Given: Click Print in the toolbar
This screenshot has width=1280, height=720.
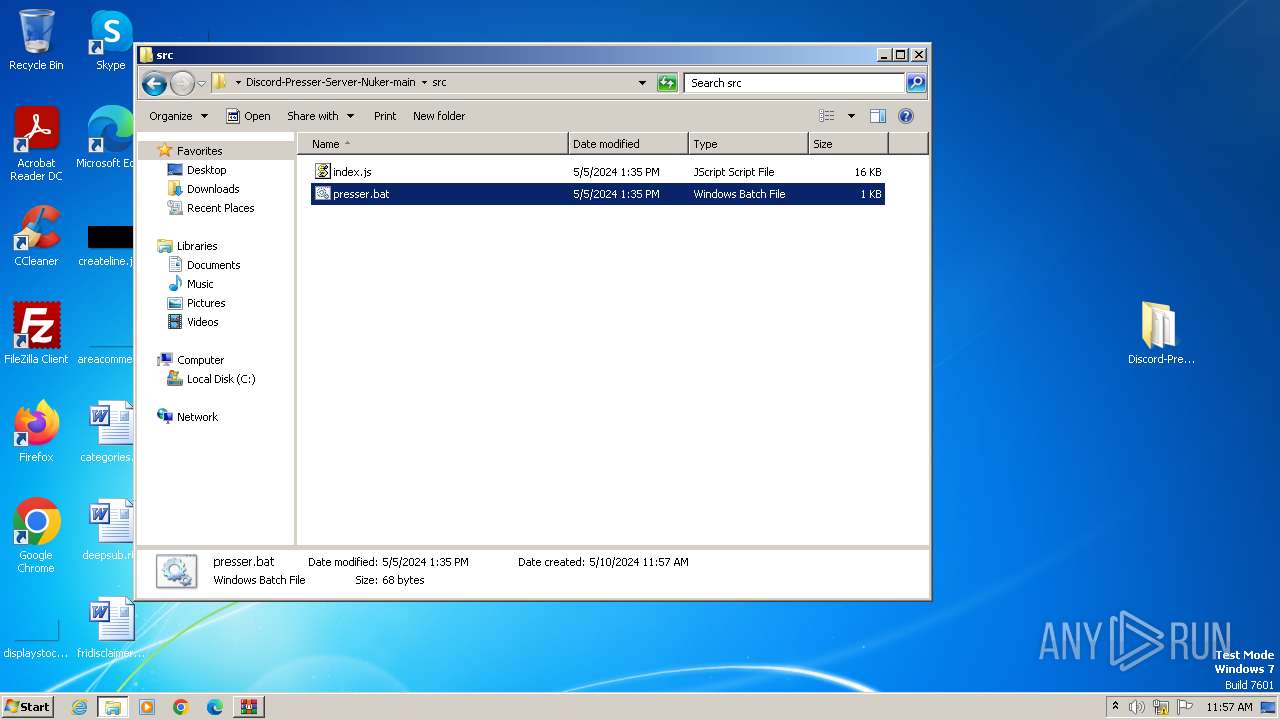Looking at the screenshot, I should point(385,116).
